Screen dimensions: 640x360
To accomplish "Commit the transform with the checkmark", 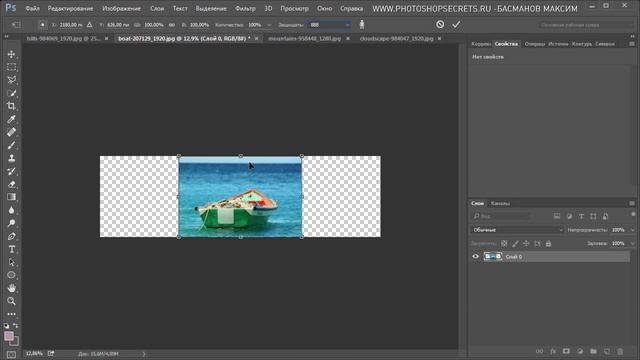I will (x=456, y=24).
